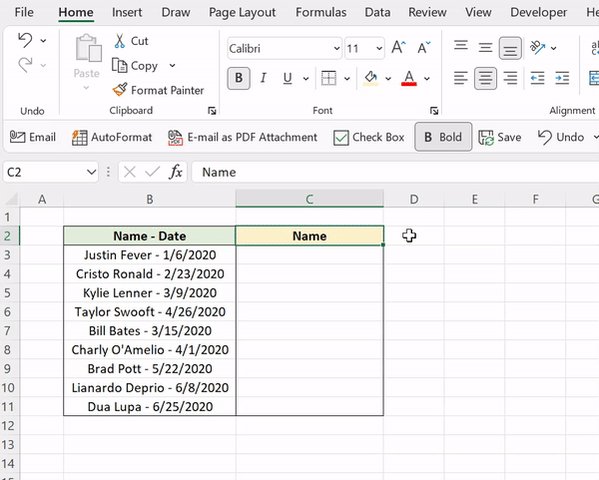Click the Increase Indent icon
Image resolution: width=599 pixels, height=480 pixels.
coord(562,78)
